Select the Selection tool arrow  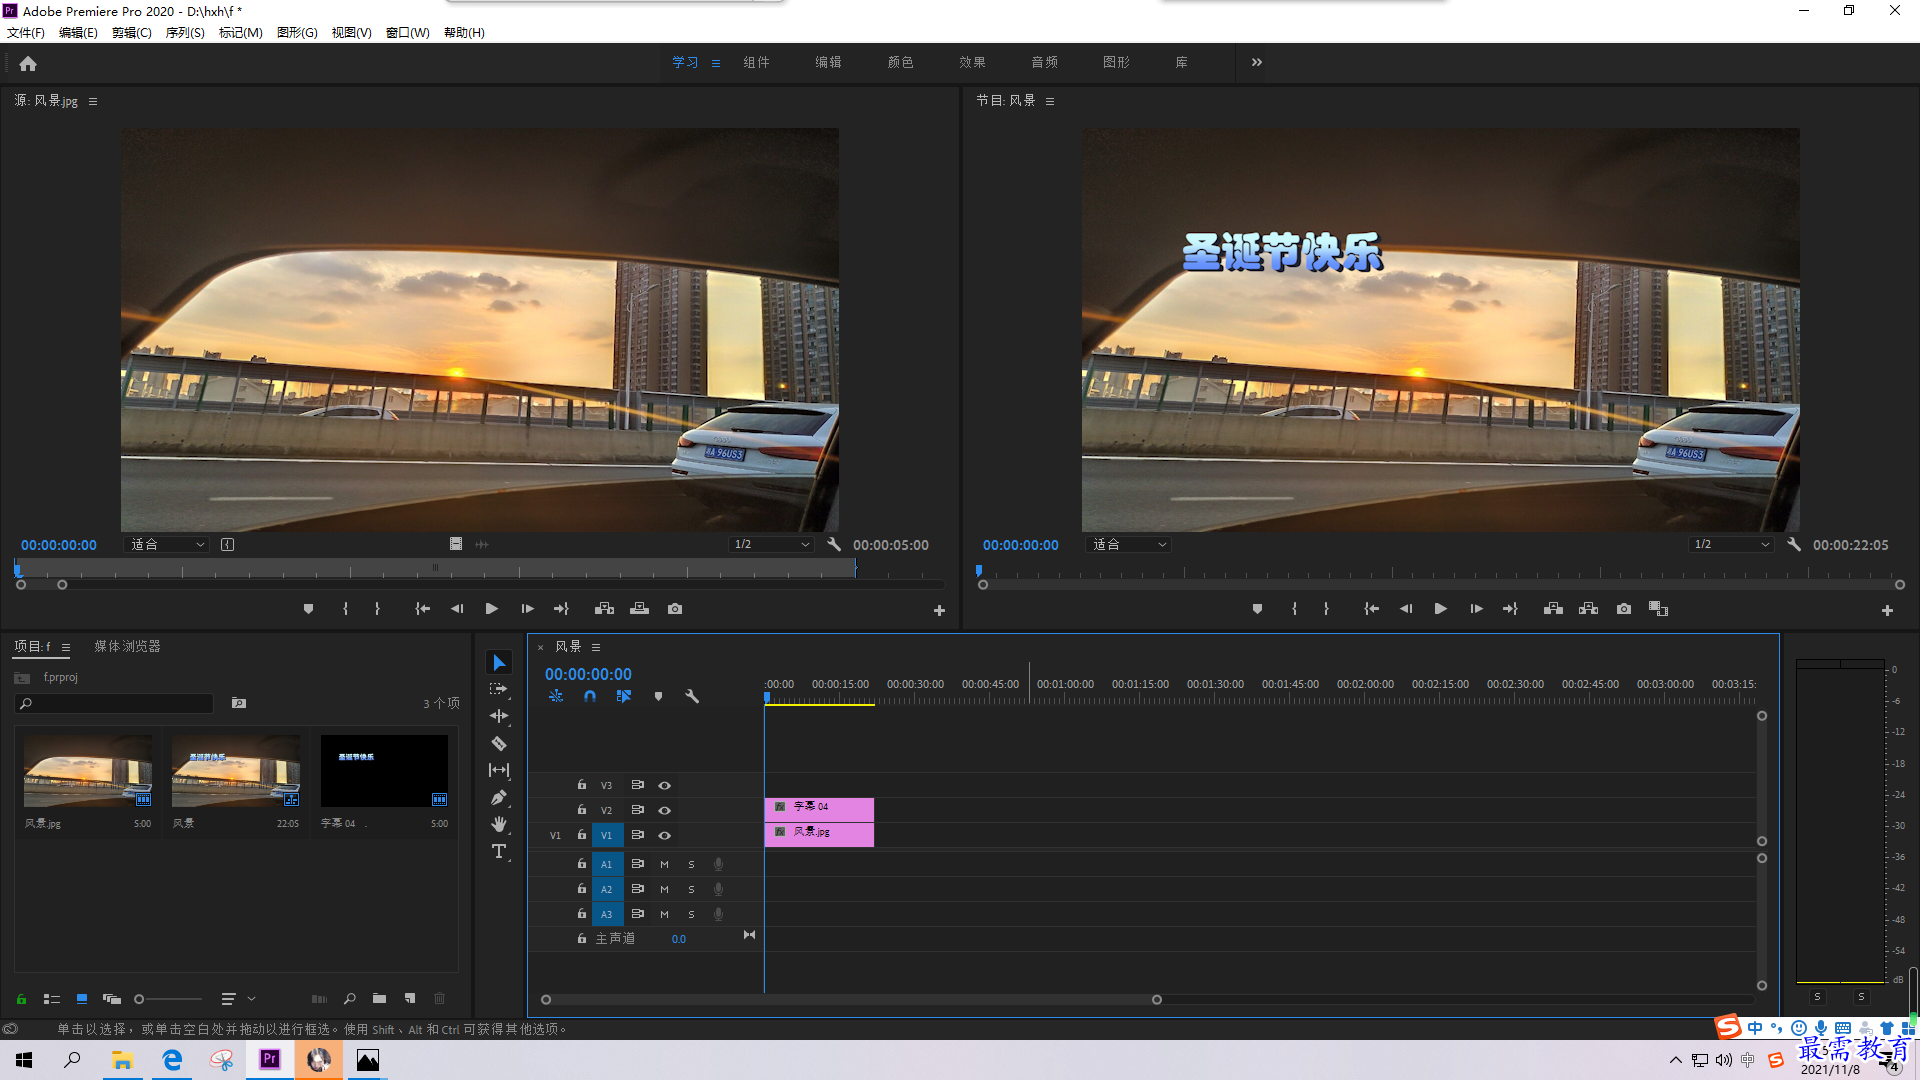tap(499, 663)
